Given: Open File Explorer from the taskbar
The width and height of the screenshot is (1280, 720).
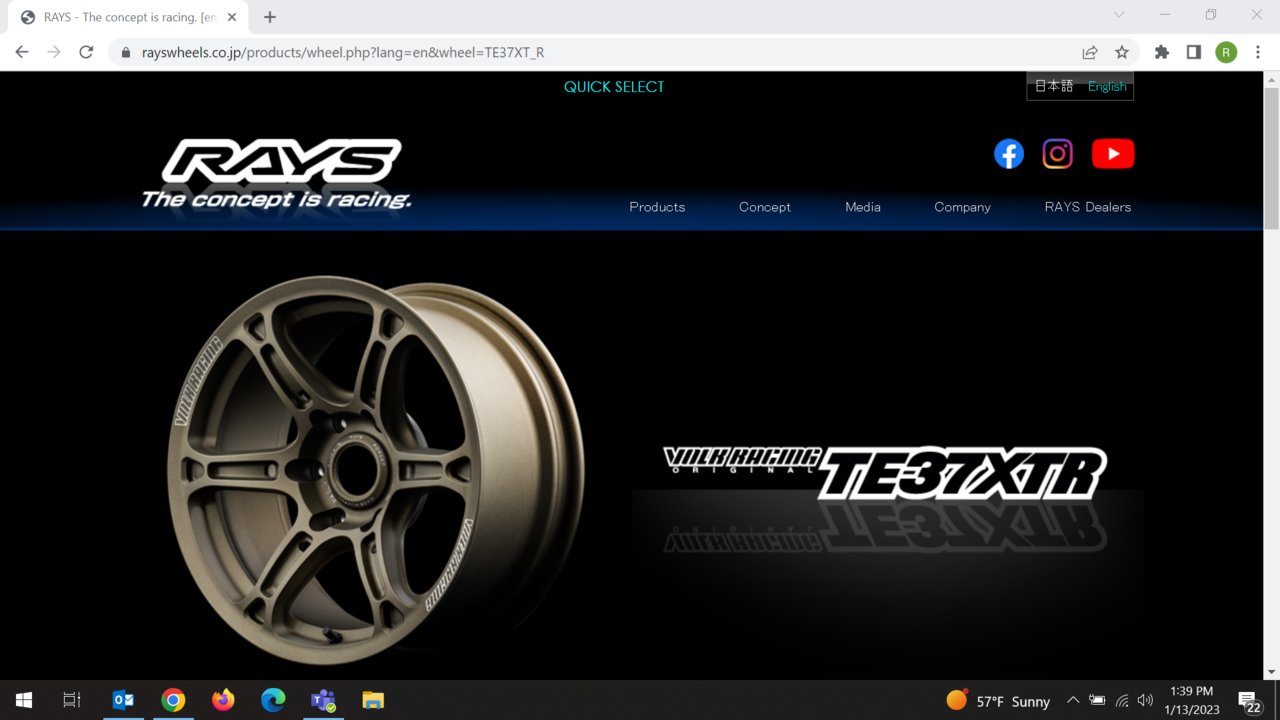Looking at the screenshot, I should [x=373, y=700].
